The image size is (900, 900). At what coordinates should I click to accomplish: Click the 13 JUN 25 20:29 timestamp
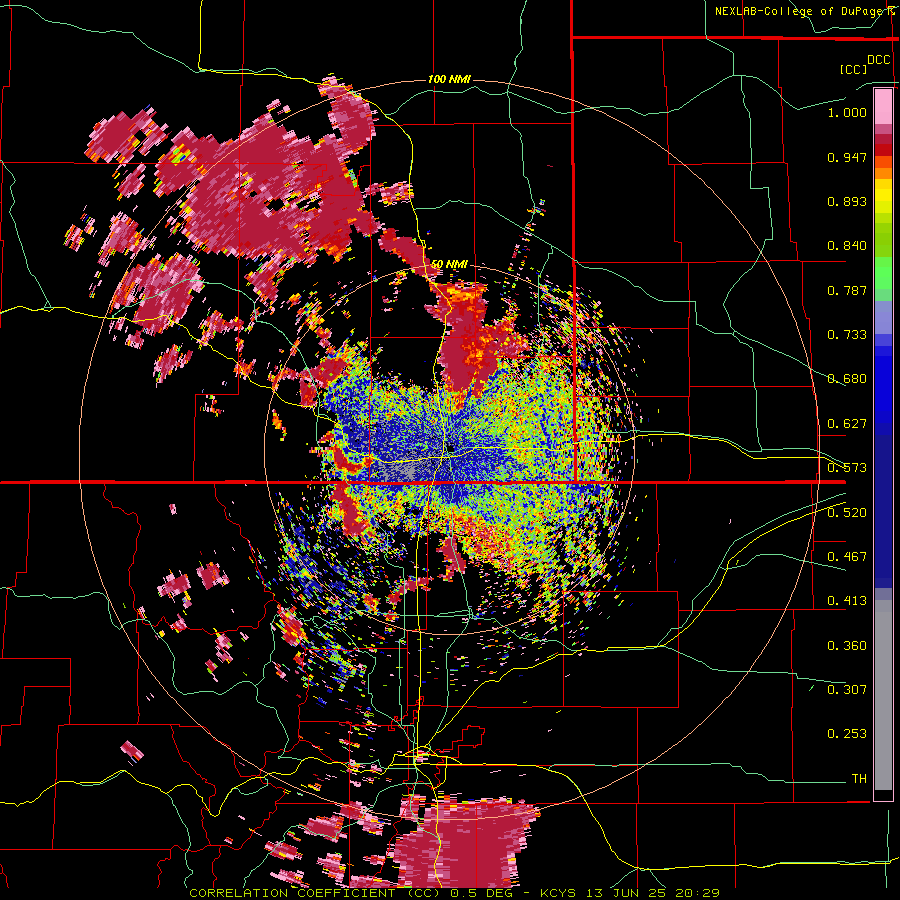pos(654,893)
